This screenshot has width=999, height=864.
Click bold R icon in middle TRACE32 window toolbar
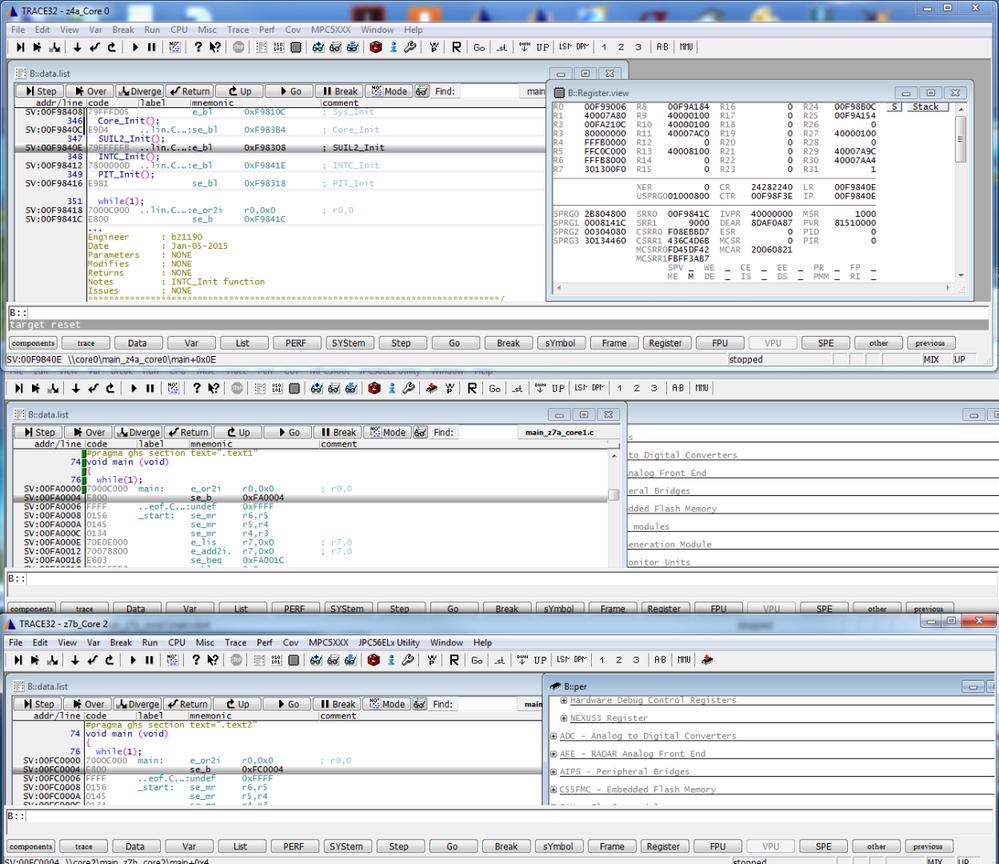(472, 388)
